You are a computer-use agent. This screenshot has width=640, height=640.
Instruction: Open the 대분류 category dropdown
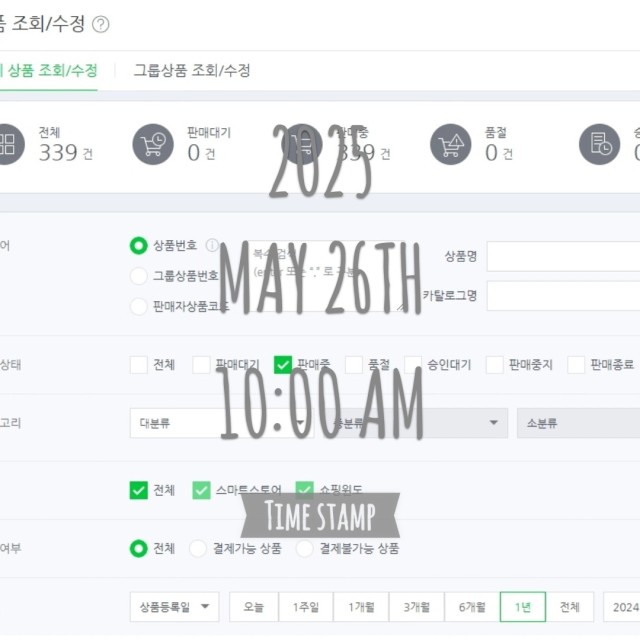click(x=222, y=423)
